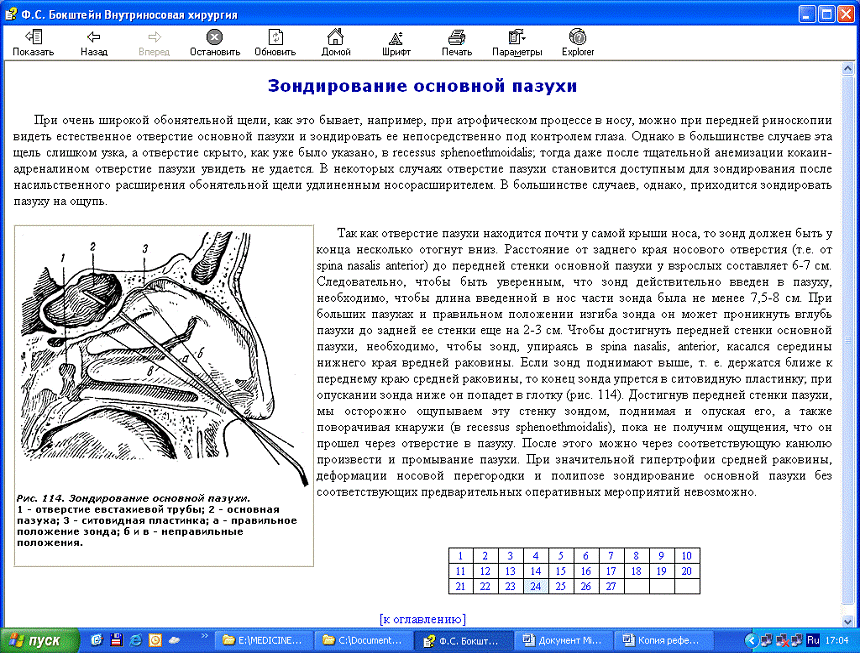Open the Шрифт font tool

pyautogui.click(x=396, y=42)
